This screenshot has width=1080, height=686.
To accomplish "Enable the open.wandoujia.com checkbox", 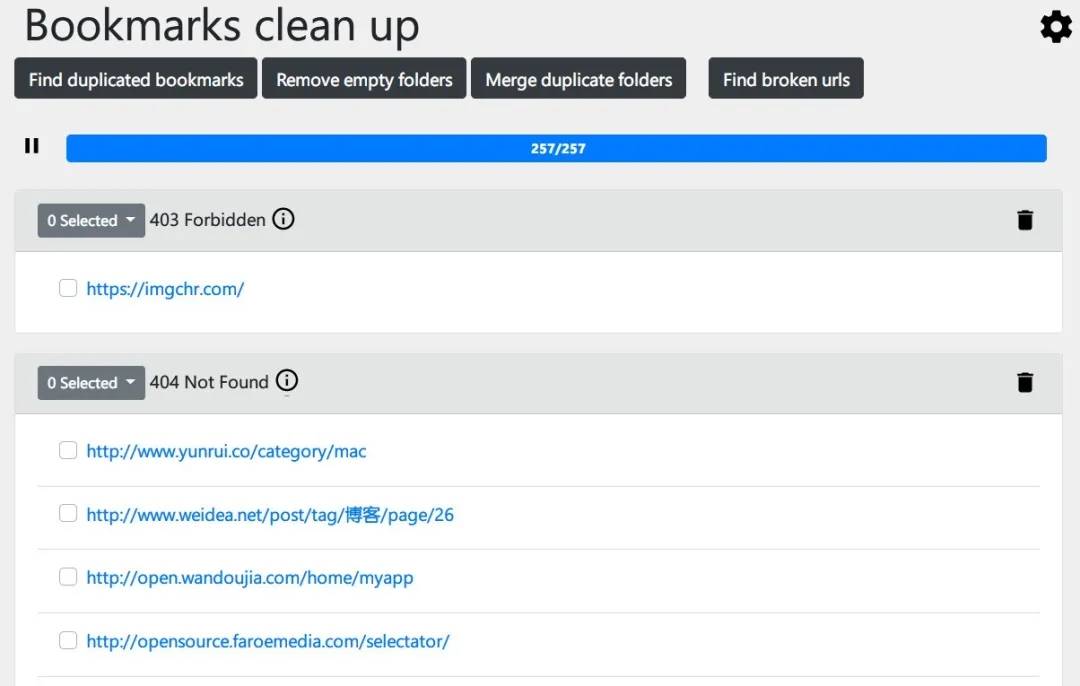I will point(68,576).
